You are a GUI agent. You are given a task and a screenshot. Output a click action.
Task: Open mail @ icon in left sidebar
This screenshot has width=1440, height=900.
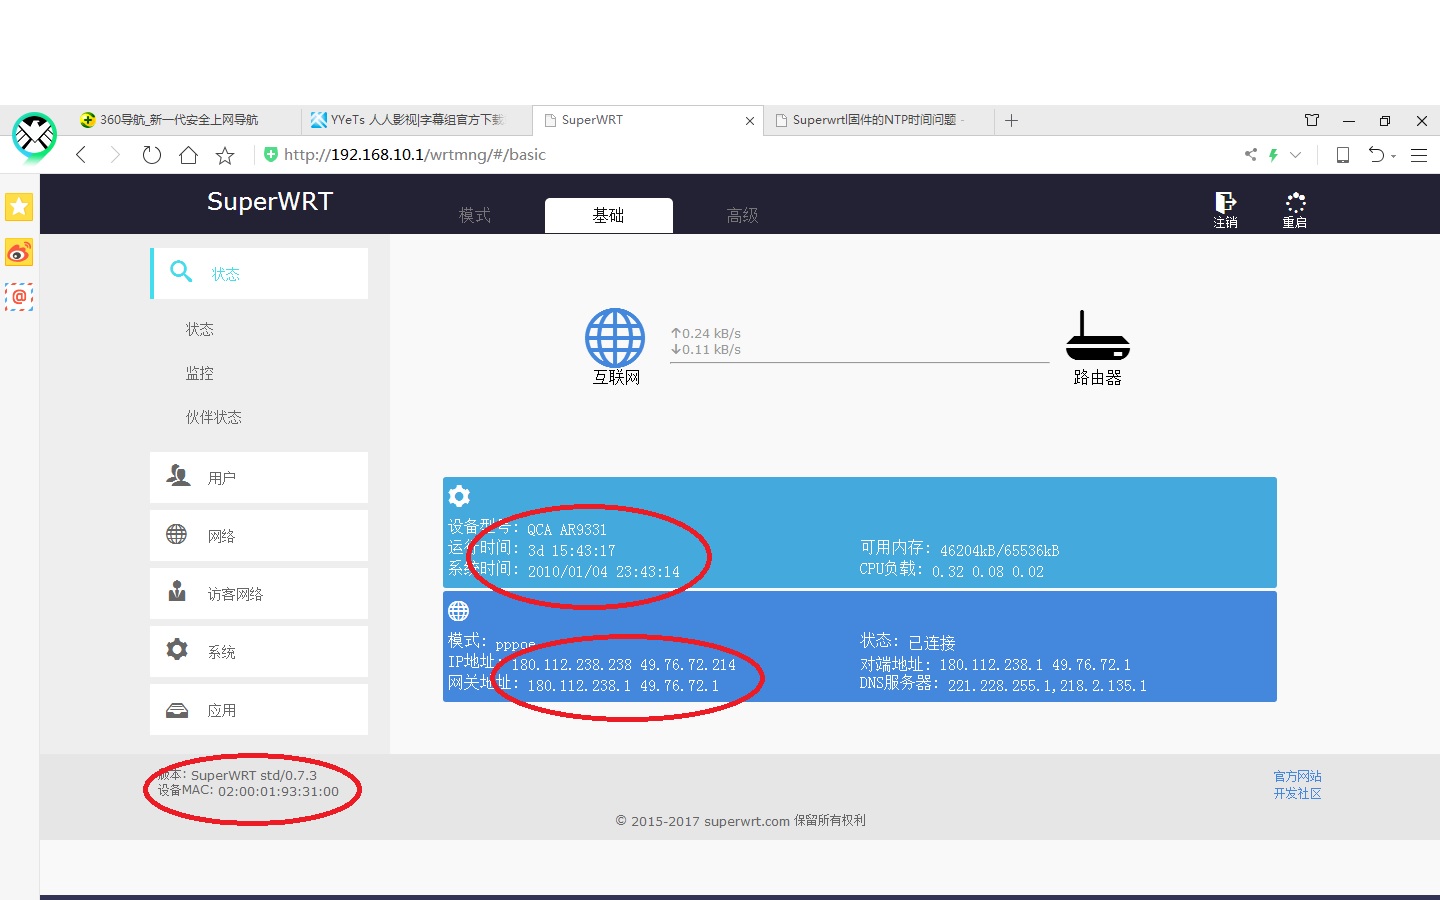[x=19, y=297]
